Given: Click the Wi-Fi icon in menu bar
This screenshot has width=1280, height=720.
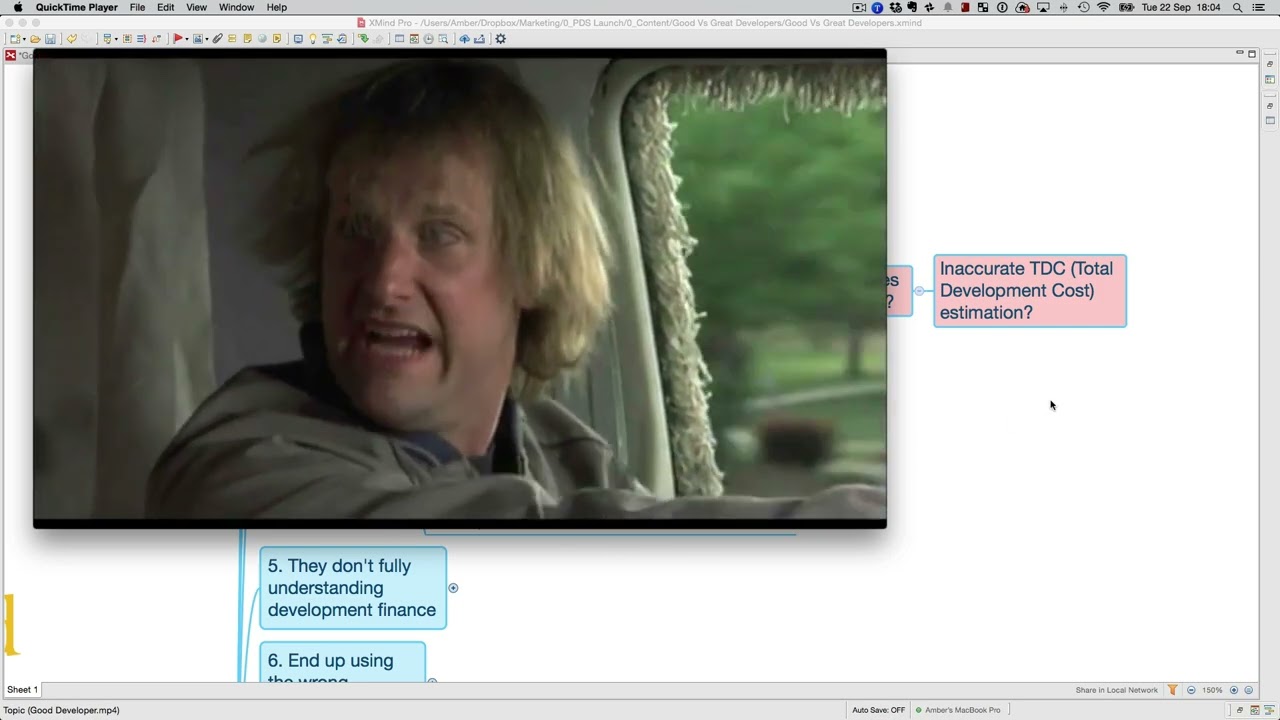Looking at the screenshot, I should point(1104,7).
